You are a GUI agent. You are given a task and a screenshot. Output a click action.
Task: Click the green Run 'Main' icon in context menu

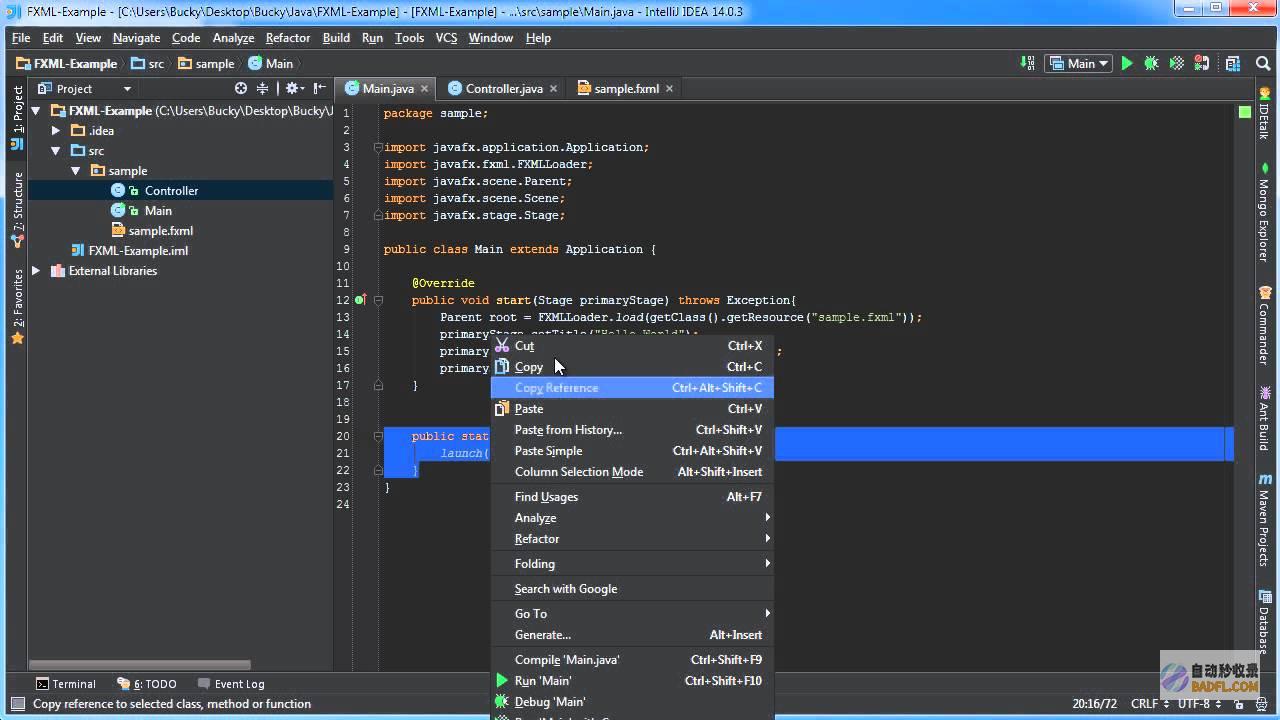(502, 681)
